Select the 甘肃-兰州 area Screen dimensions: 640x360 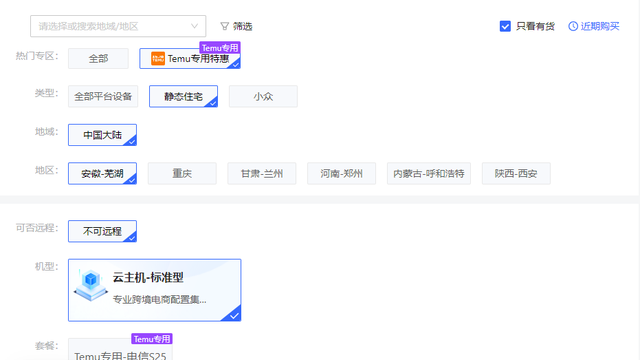pos(262,173)
